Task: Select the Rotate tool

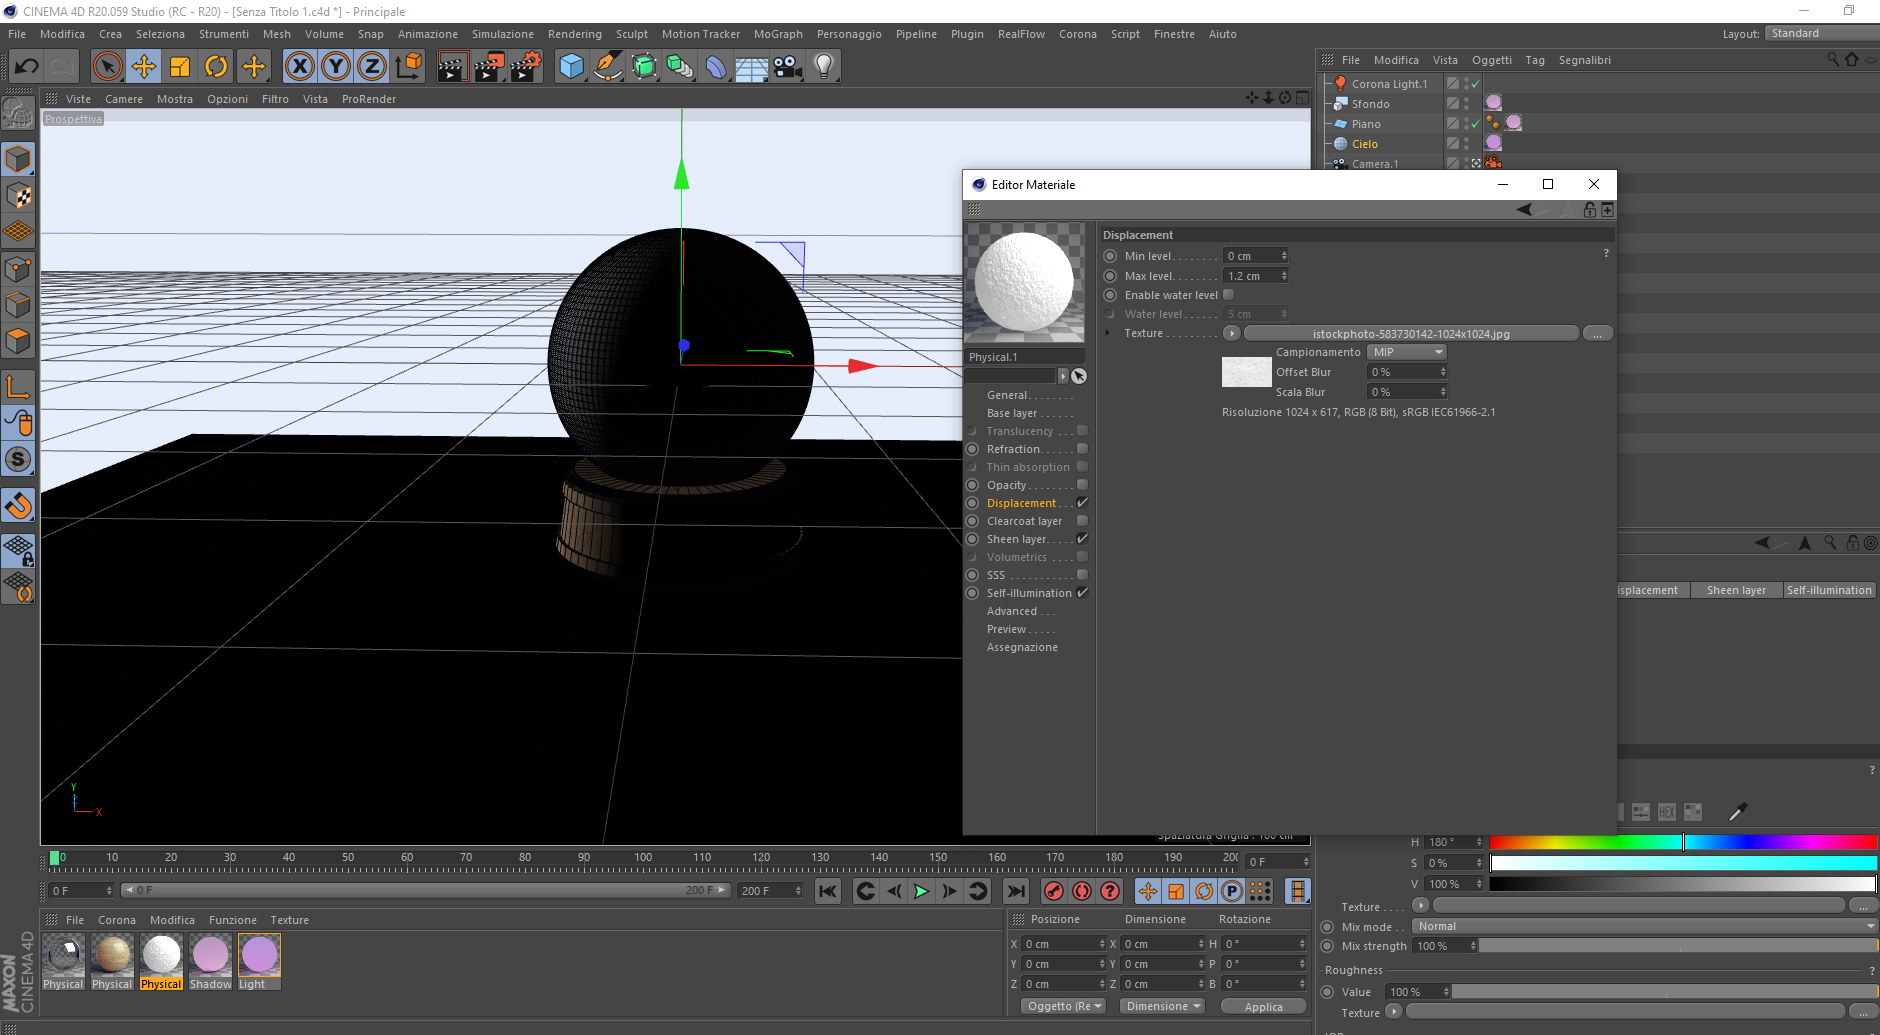Action: (216, 67)
